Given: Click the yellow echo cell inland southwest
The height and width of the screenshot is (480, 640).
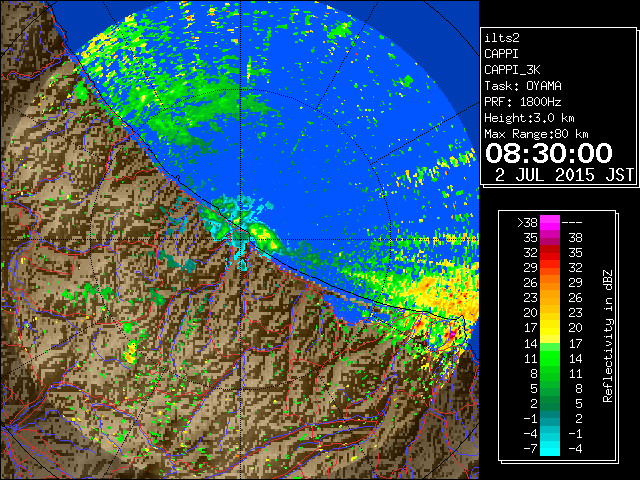Looking at the screenshot, I should point(131,353).
